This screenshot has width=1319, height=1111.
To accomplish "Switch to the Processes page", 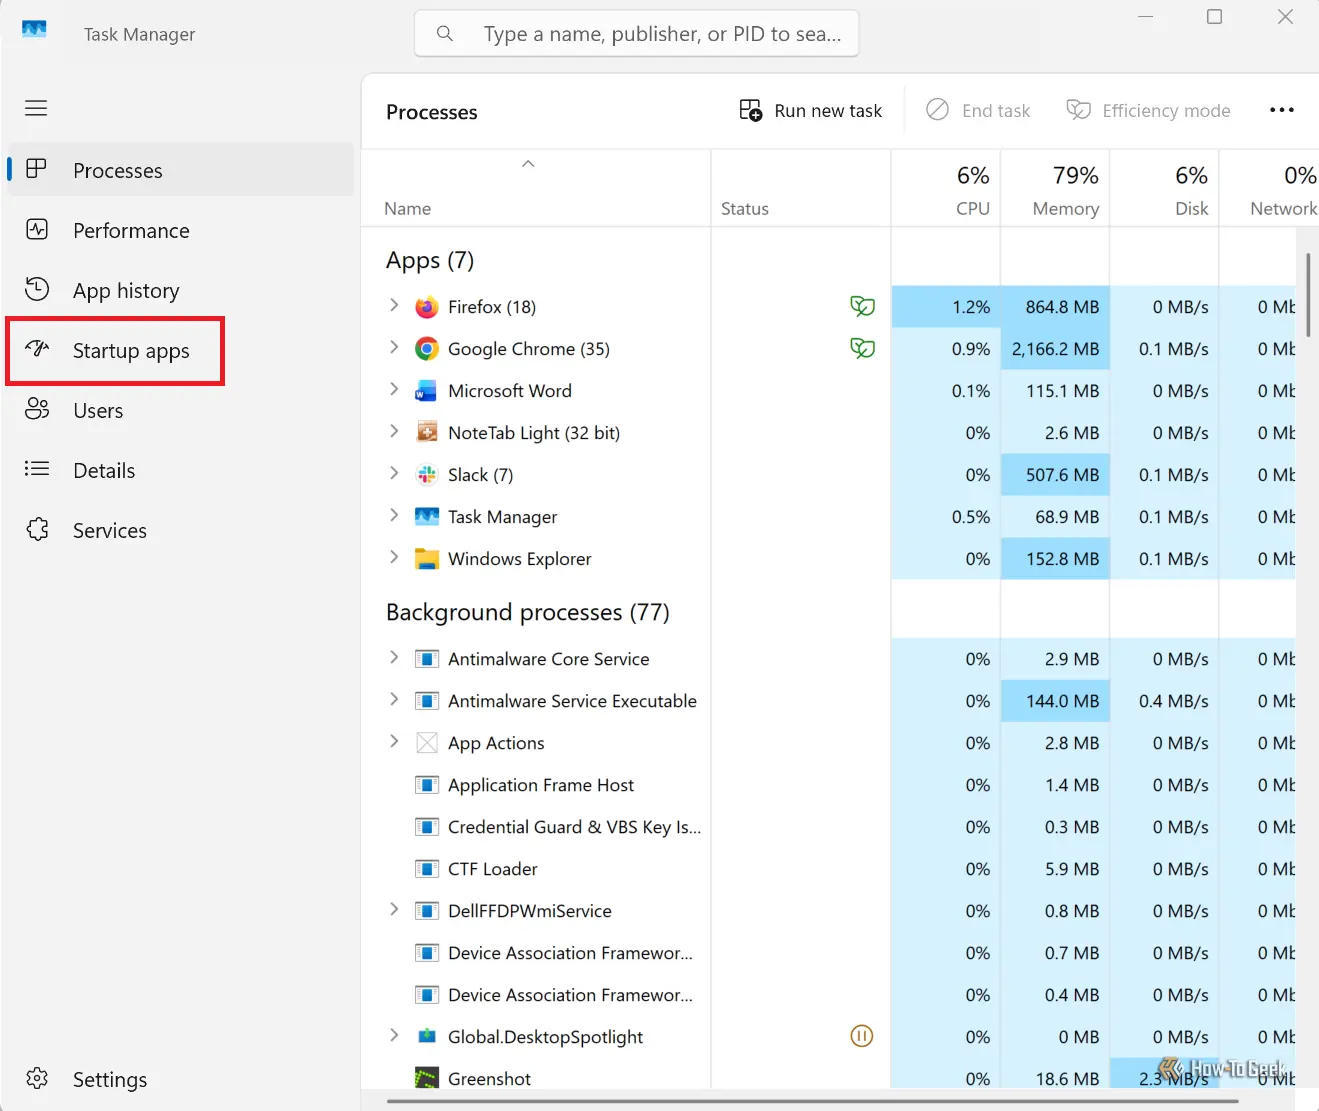I will coord(181,170).
